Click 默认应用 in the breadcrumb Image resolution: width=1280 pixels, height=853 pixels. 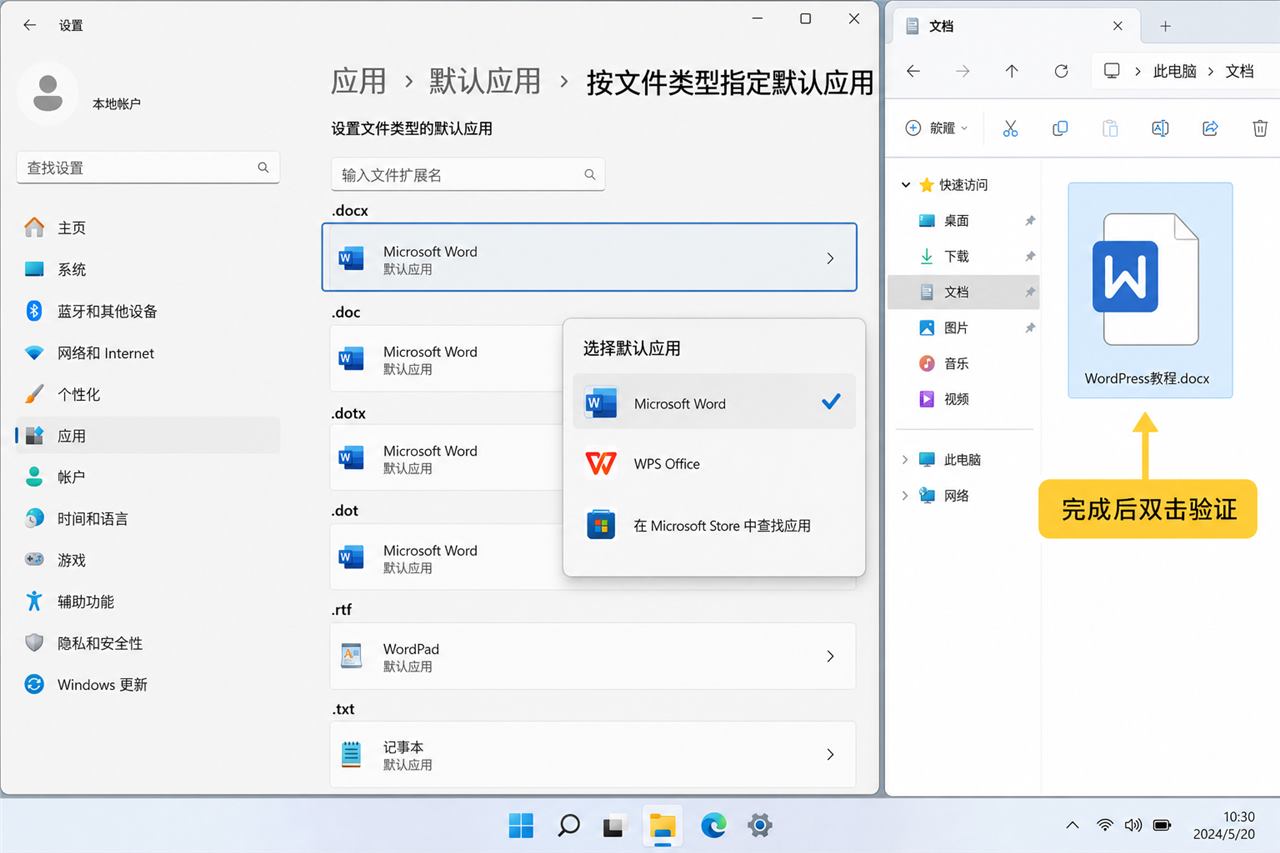coord(485,81)
